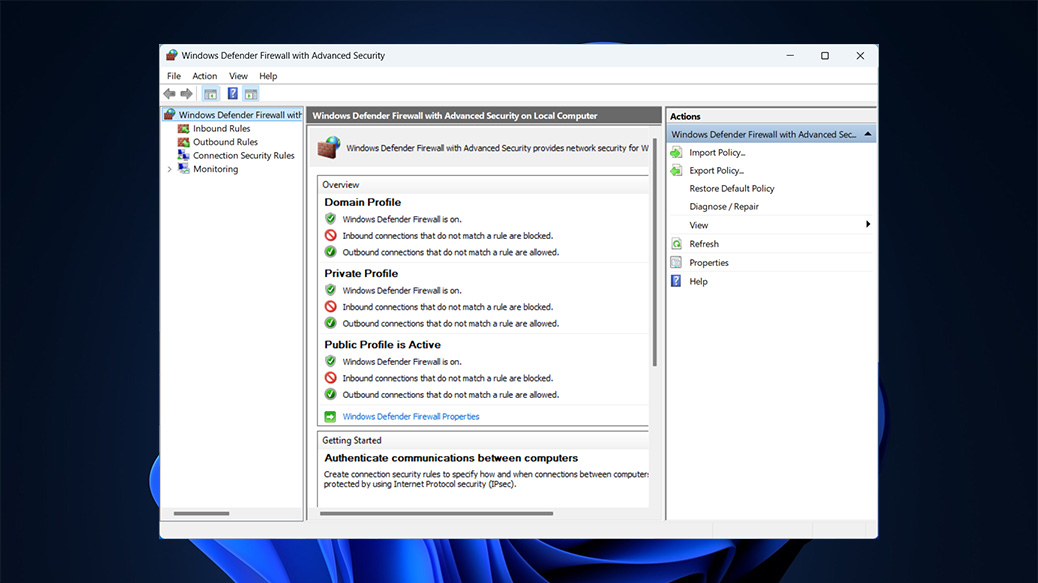Click the brick wall globe icon in overview
Image resolution: width=1038 pixels, height=583 pixels.
pyautogui.click(x=329, y=147)
